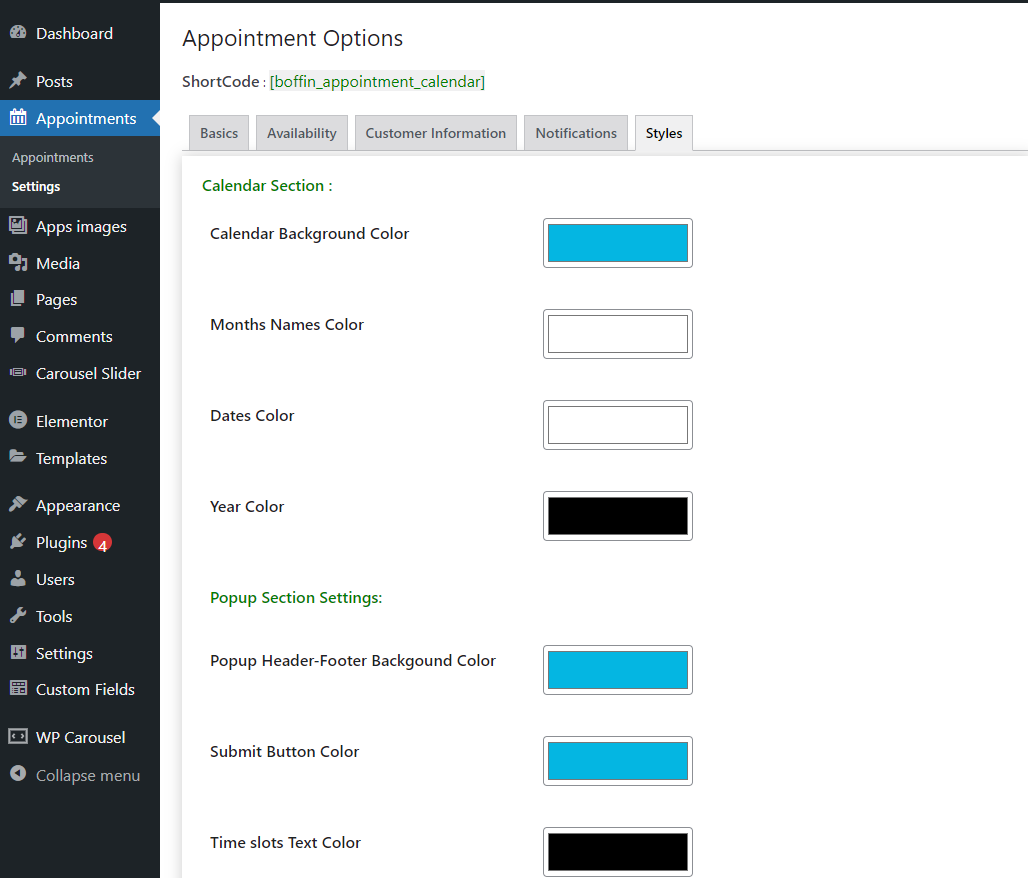The height and width of the screenshot is (878, 1028).
Task: Switch to the Notifications tab
Action: pyautogui.click(x=576, y=133)
